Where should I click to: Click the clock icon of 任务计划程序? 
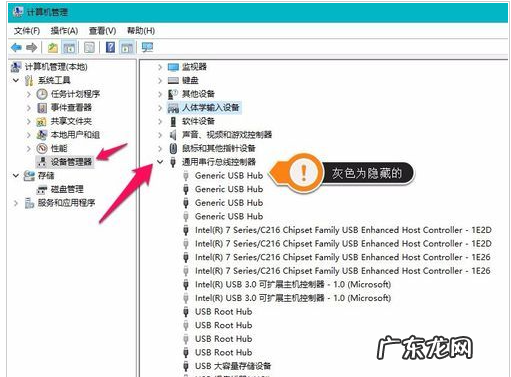42,94
